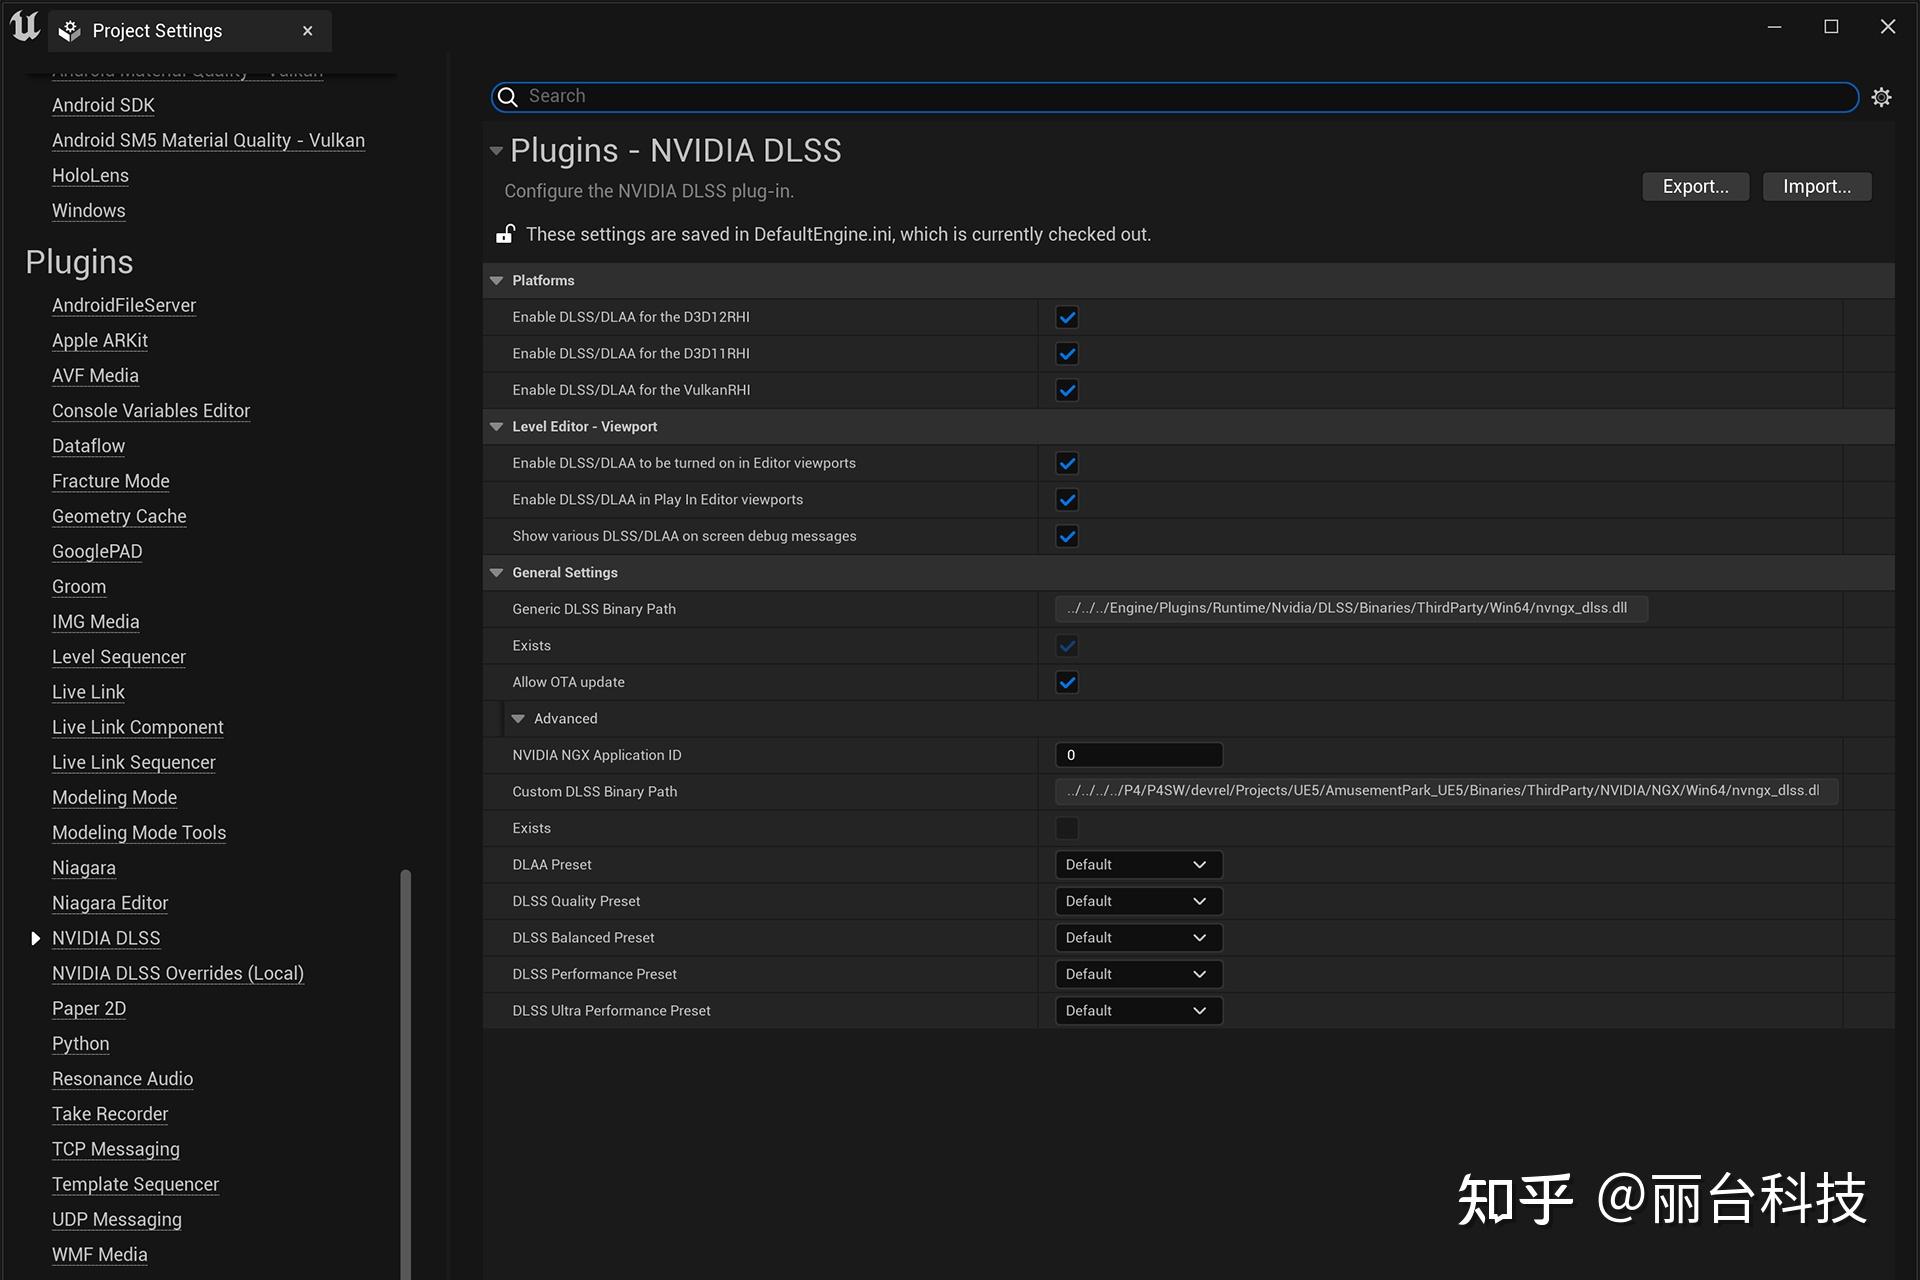
Task: Click the Project Settings tab icon
Action: 70,31
